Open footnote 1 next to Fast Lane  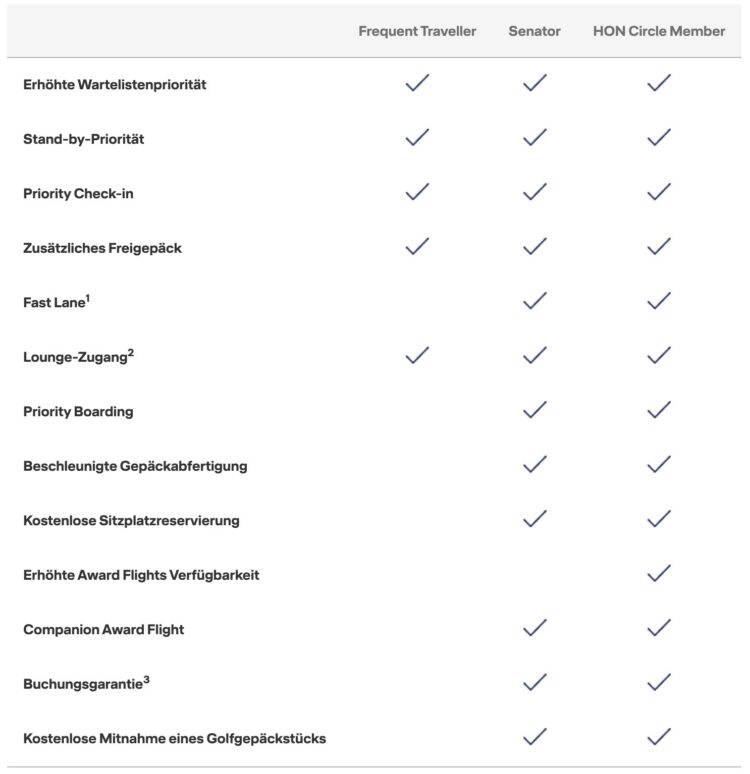pos(88,298)
